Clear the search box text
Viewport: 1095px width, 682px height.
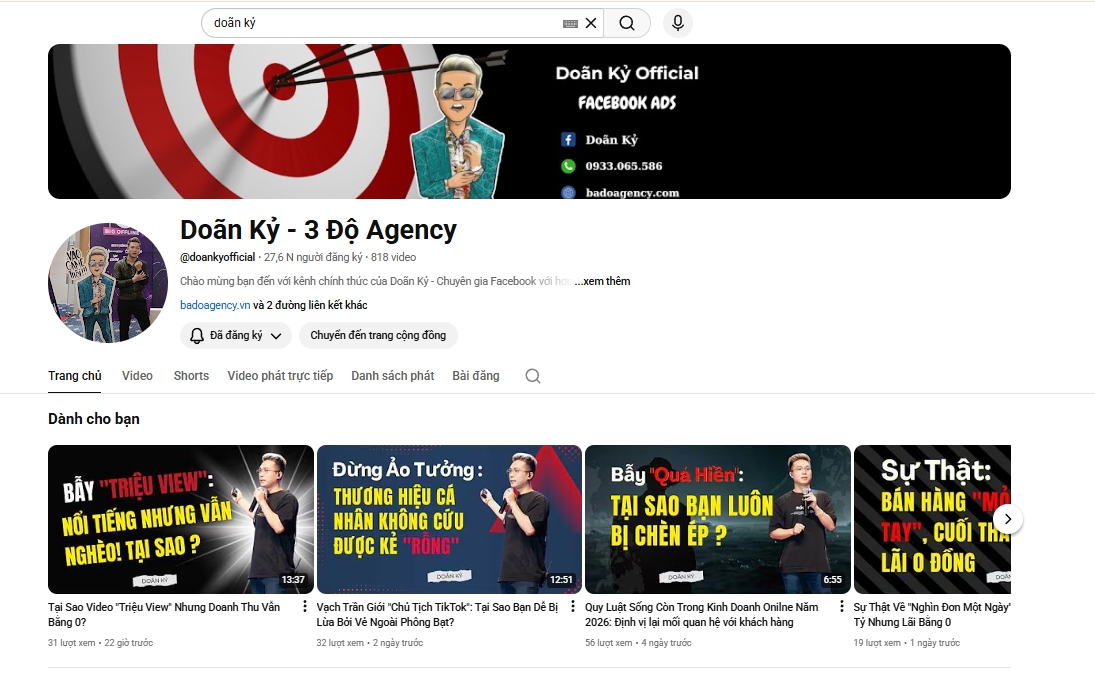pos(591,23)
